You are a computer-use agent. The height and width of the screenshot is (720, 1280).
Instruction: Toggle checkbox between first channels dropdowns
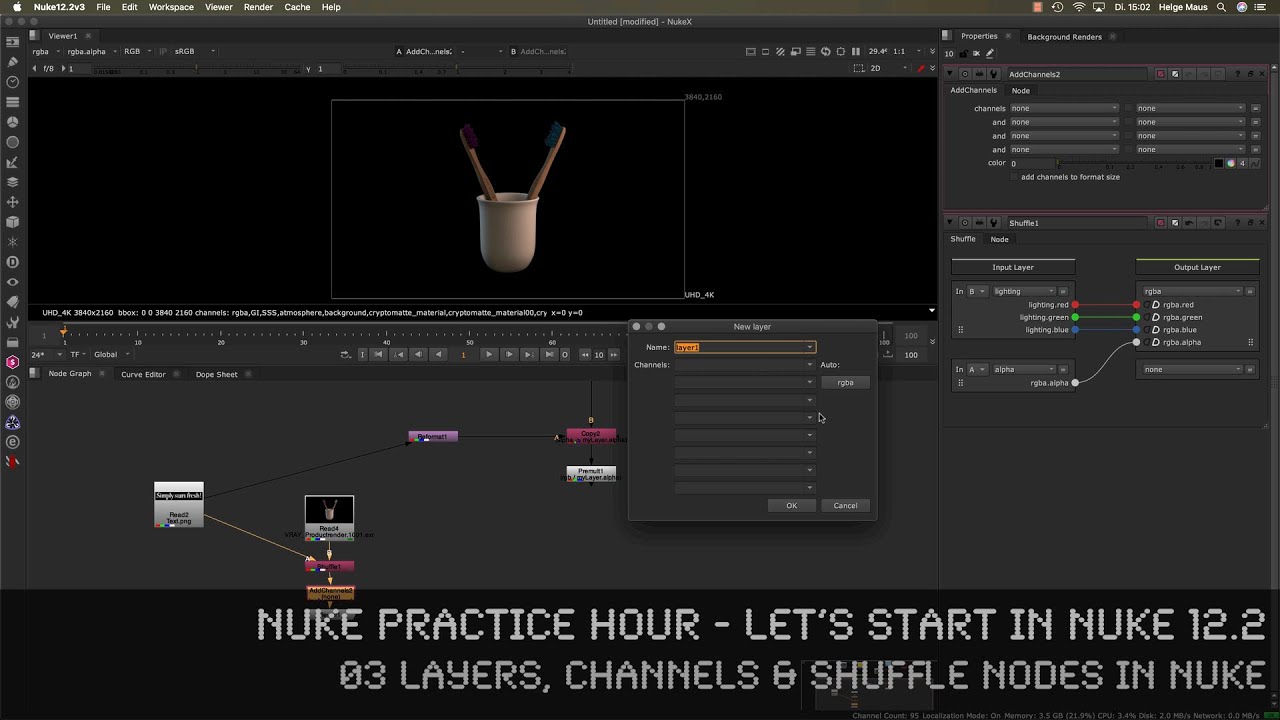pyautogui.click(x=1128, y=108)
